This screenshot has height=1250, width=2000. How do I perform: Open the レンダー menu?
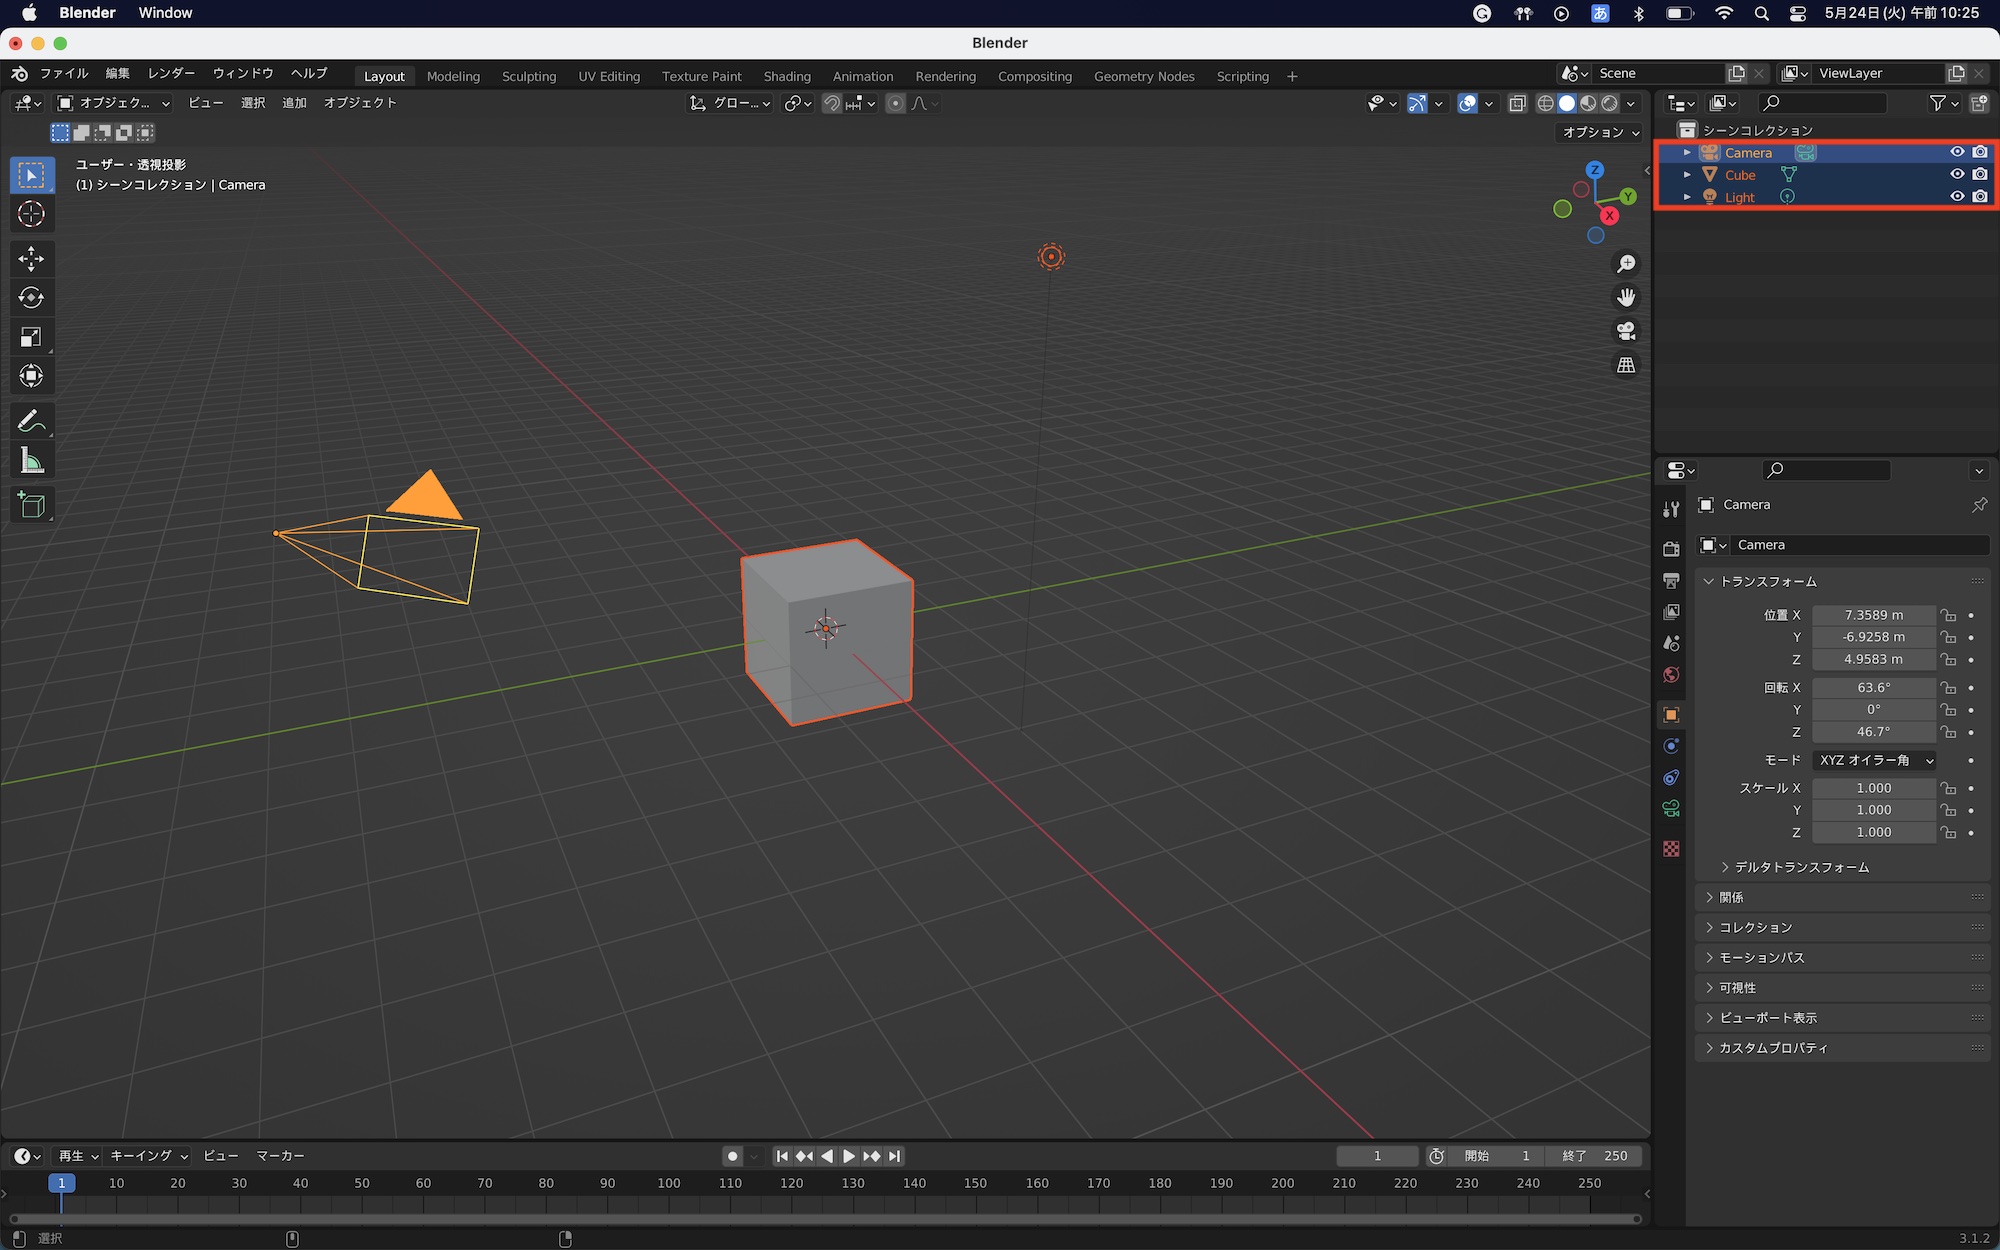point(171,73)
